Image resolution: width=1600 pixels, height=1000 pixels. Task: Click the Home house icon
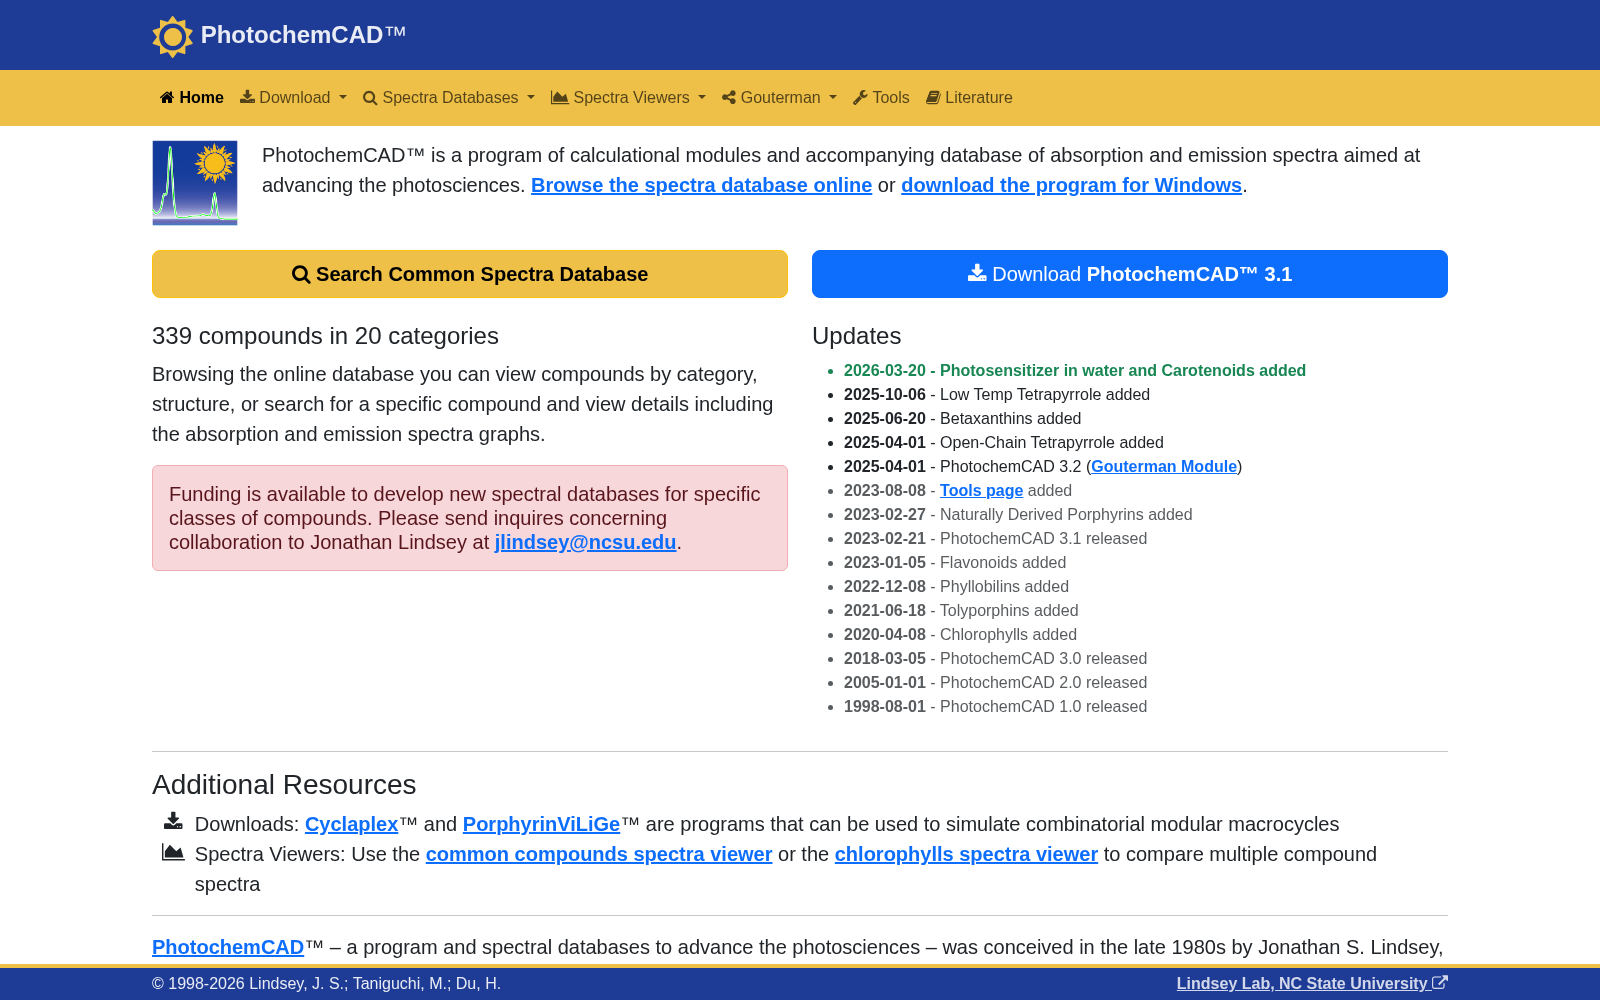[x=167, y=97]
